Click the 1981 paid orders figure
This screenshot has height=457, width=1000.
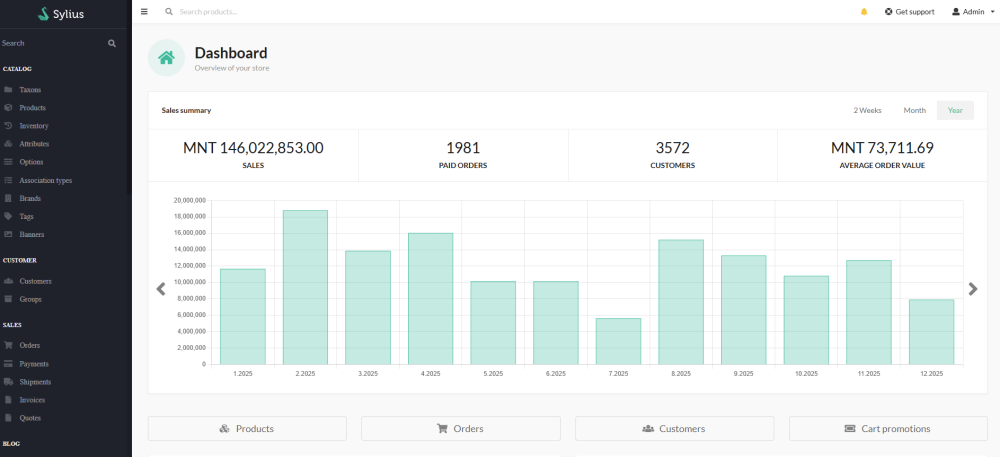tap(463, 148)
